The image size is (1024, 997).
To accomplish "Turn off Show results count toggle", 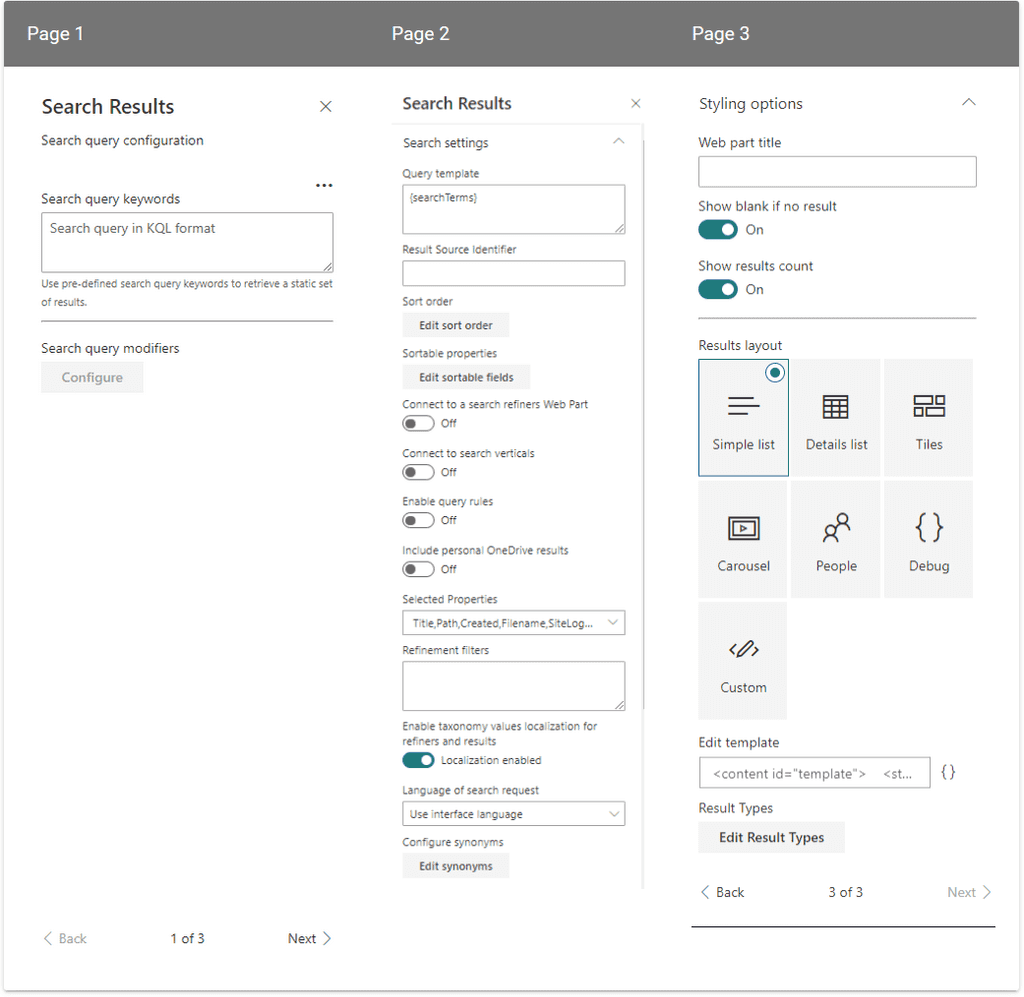I will pyautogui.click(x=717, y=290).
